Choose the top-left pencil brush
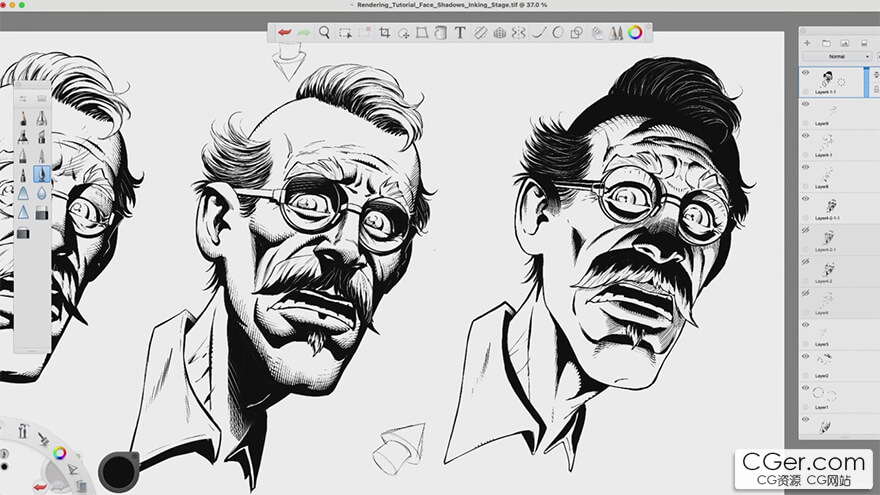 [23, 118]
